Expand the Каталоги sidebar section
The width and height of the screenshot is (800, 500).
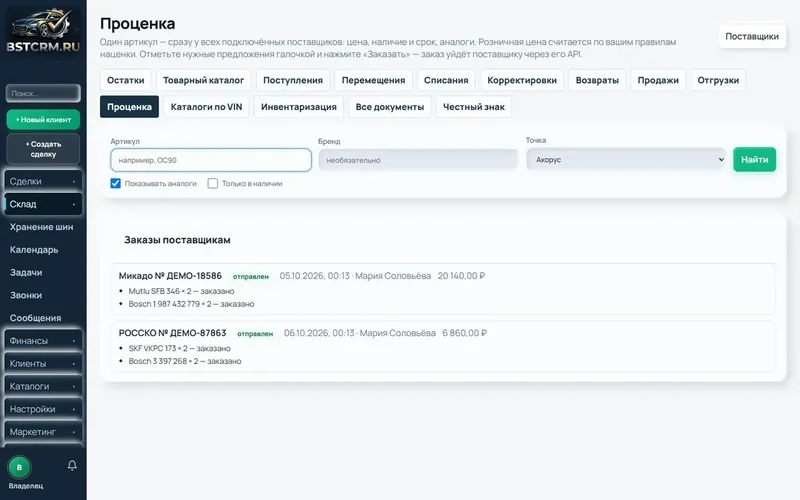coord(43,386)
